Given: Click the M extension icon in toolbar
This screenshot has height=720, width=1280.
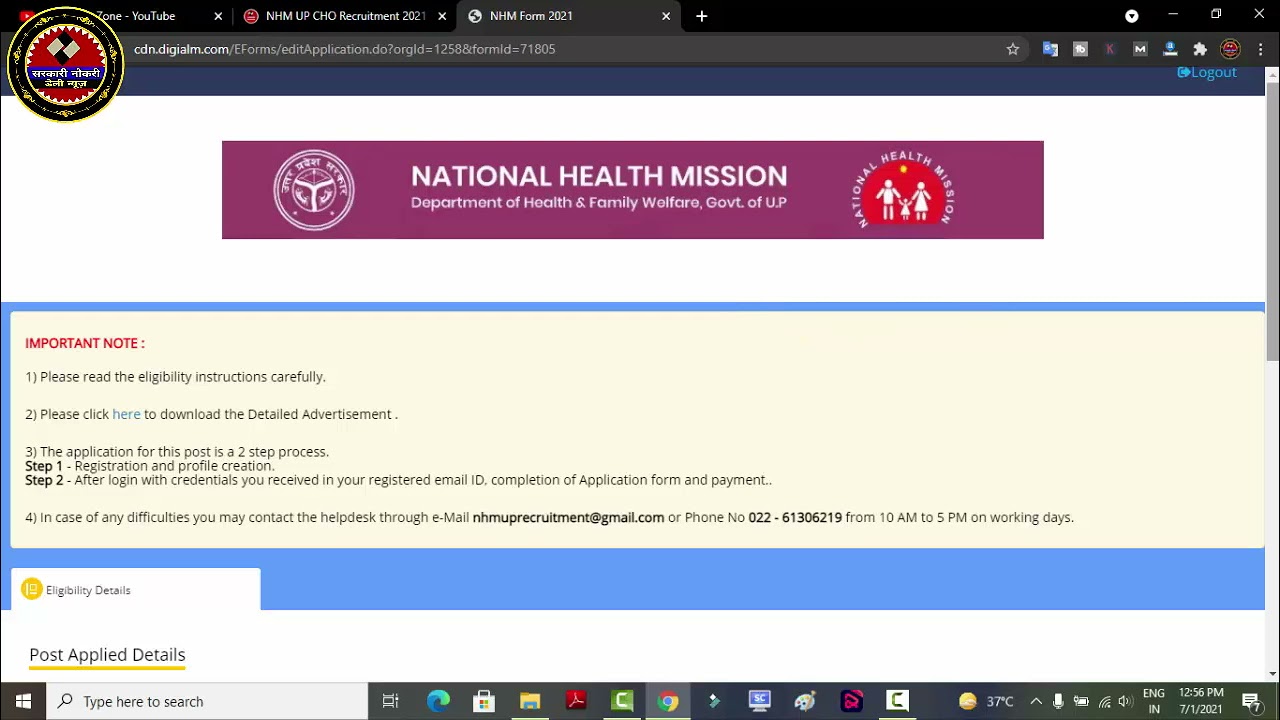Looking at the screenshot, I should 1140,49.
